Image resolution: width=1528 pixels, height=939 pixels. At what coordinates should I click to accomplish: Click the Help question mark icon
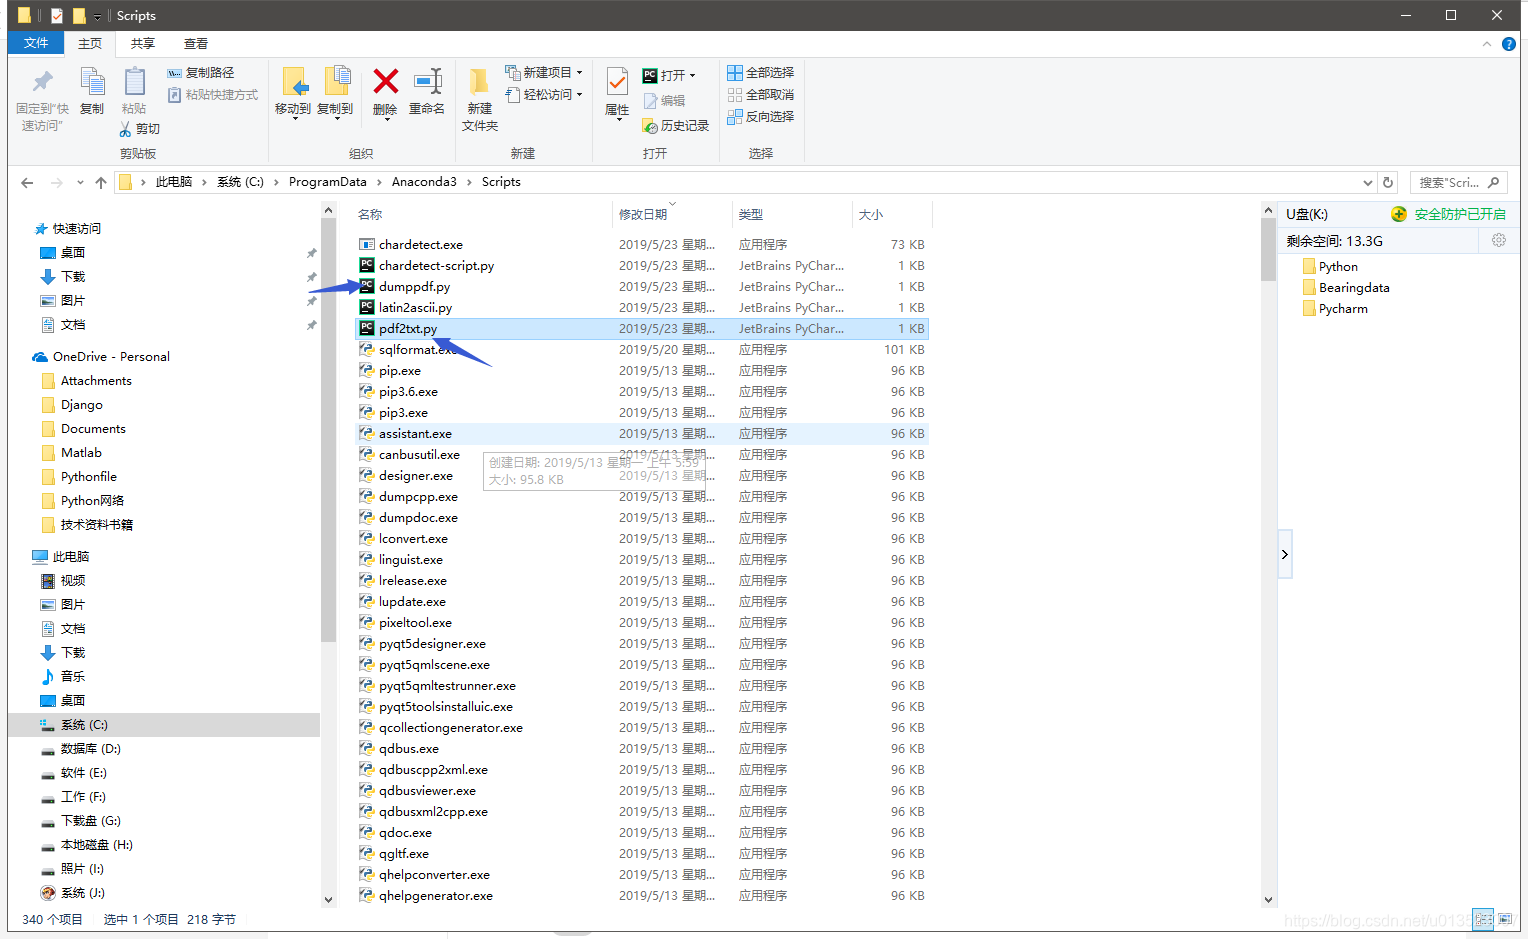tap(1508, 44)
